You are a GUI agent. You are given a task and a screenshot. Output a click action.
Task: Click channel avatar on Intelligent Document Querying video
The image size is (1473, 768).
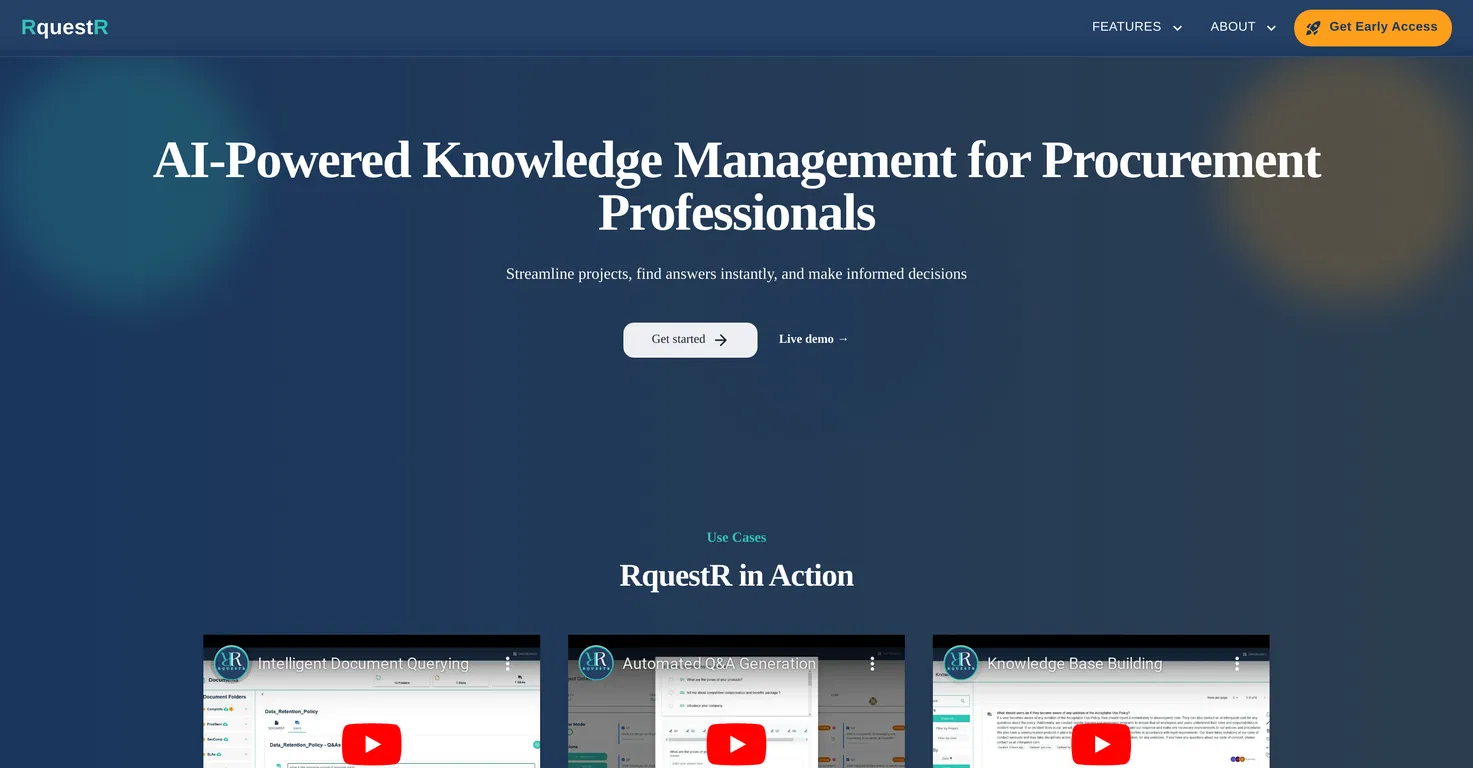231,663
